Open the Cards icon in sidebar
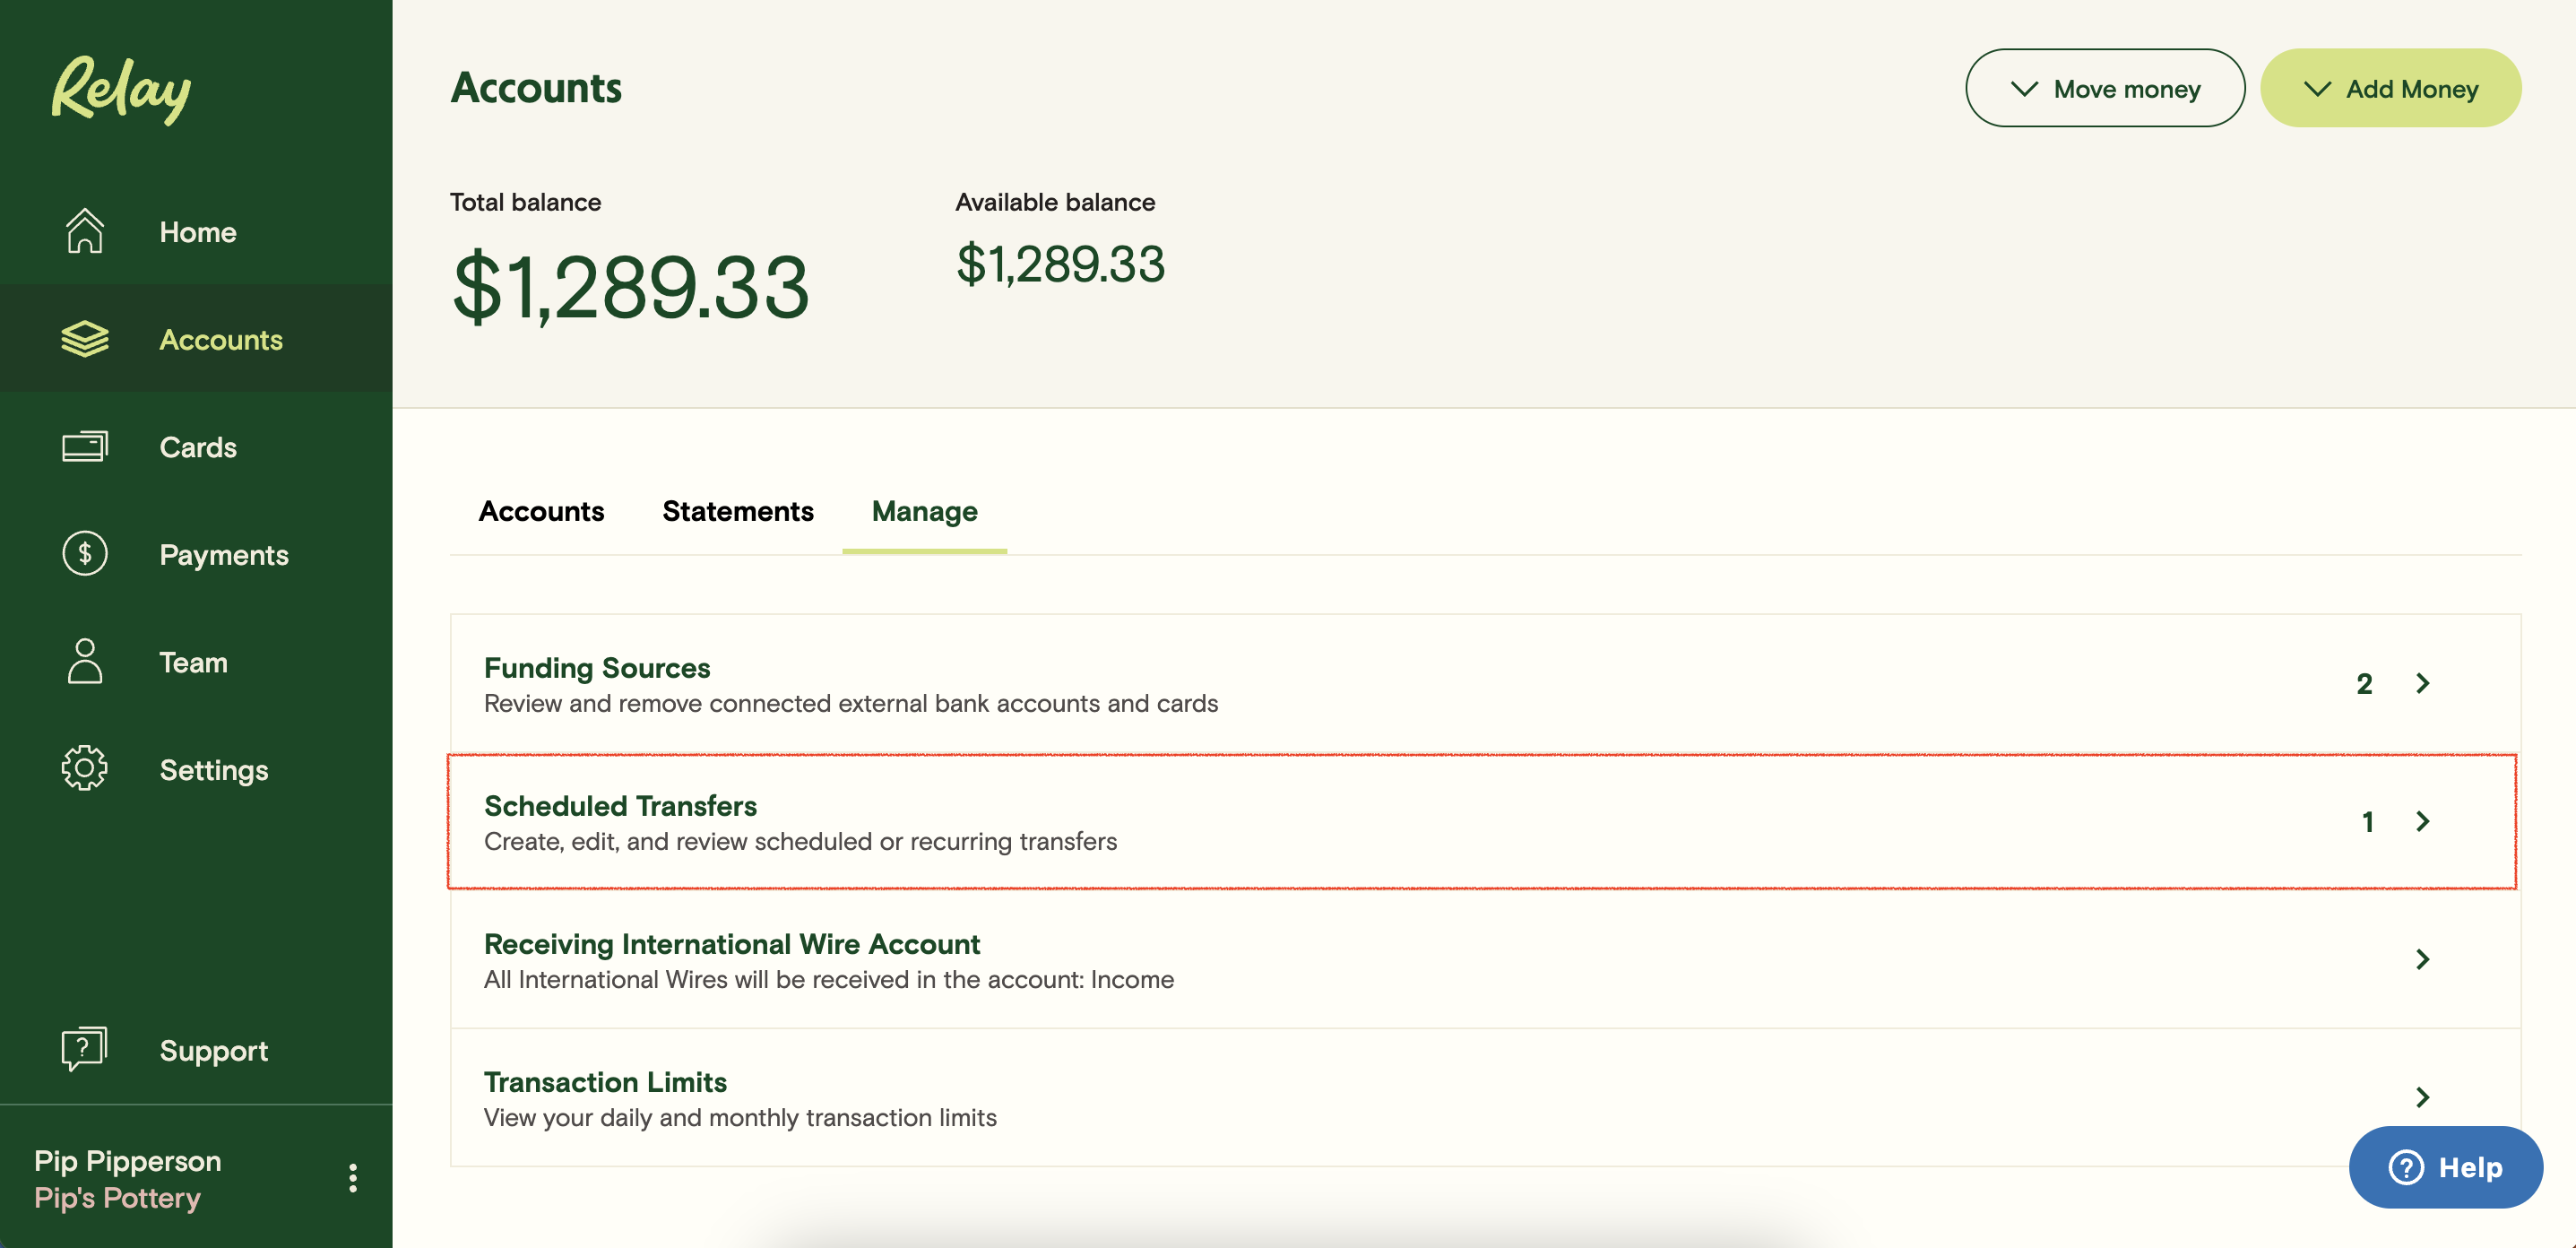The width and height of the screenshot is (2576, 1248). click(85, 446)
